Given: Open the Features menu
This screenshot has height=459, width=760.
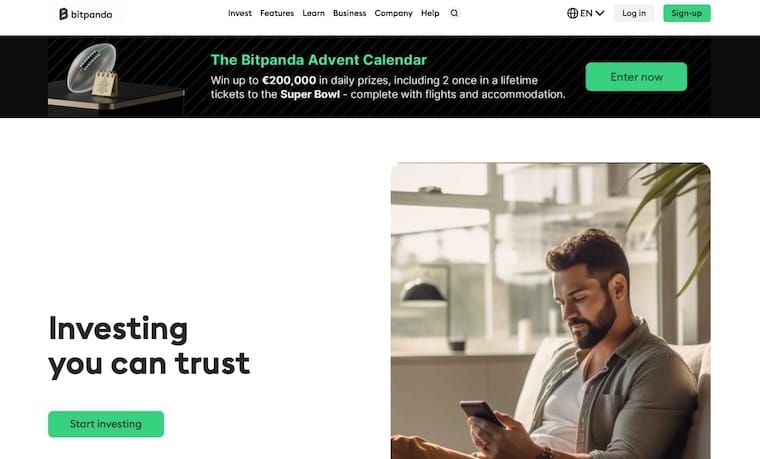Looking at the screenshot, I should (277, 13).
